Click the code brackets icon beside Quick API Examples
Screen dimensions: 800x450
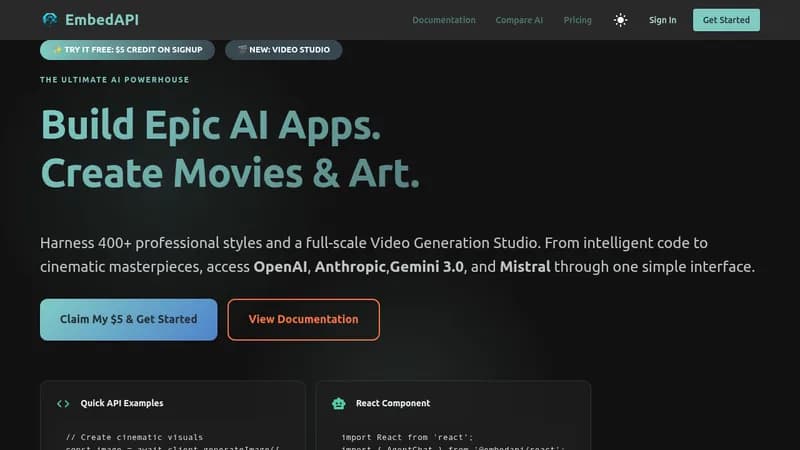(x=63, y=404)
